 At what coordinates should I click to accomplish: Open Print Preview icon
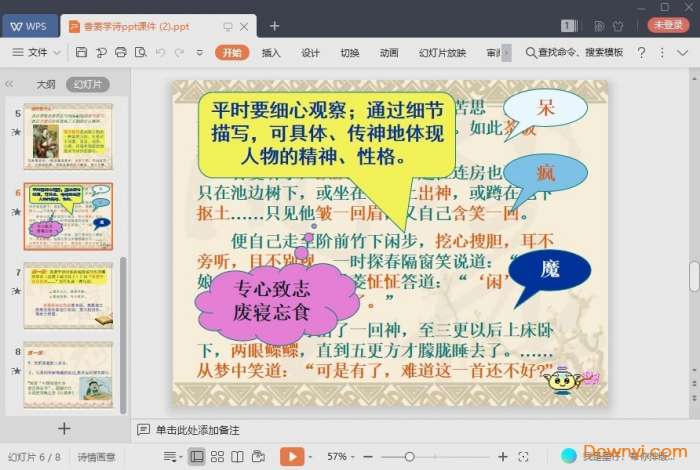(141, 53)
